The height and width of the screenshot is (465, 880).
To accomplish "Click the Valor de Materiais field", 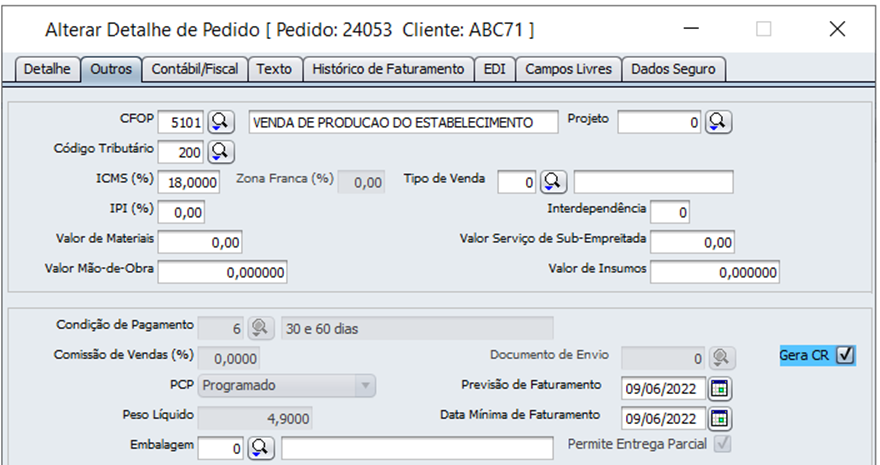I will click(x=200, y=242).
